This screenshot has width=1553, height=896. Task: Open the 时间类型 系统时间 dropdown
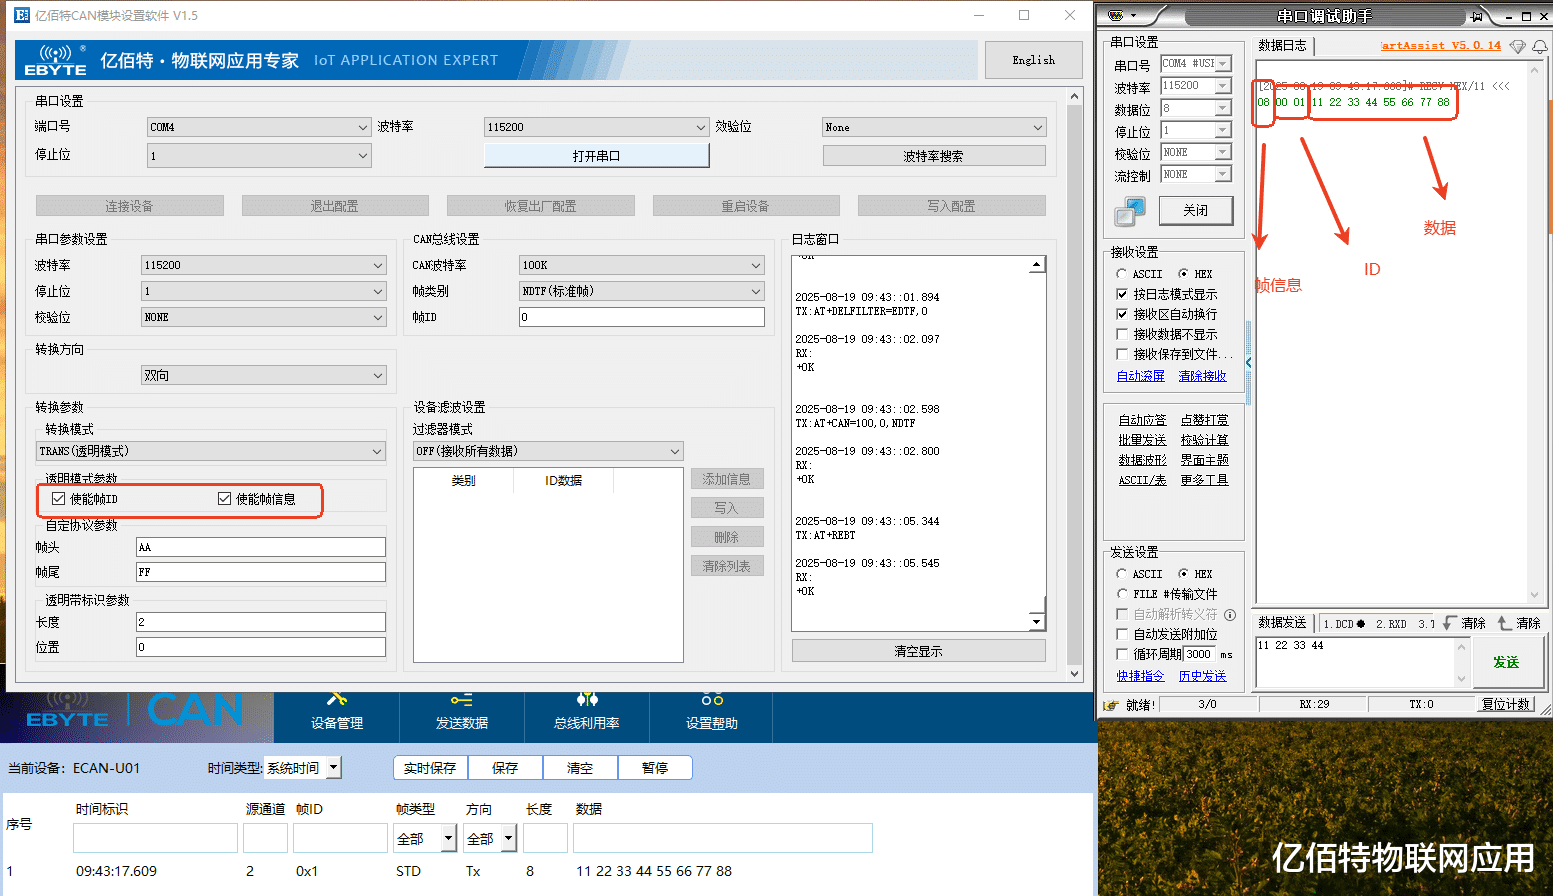click(302, 768)
